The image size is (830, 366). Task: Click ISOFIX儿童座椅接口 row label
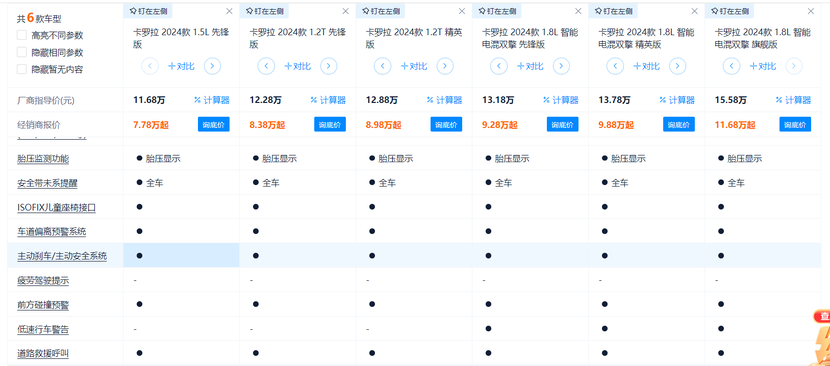pyautogui.click(x=57, y=208)
